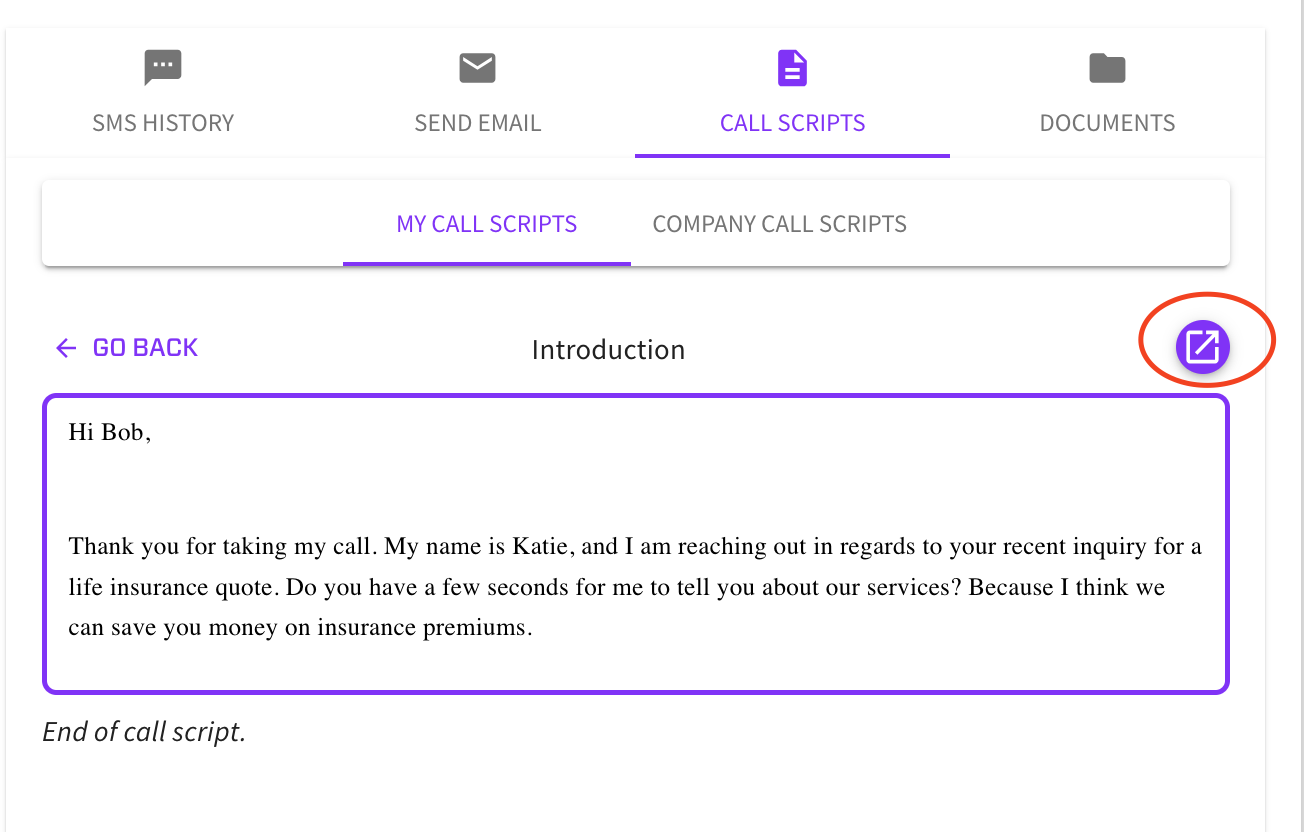Click the purple-bordered script box's empty bottom area
This screenshot has height=832, width=1304.
click(635, 665)
